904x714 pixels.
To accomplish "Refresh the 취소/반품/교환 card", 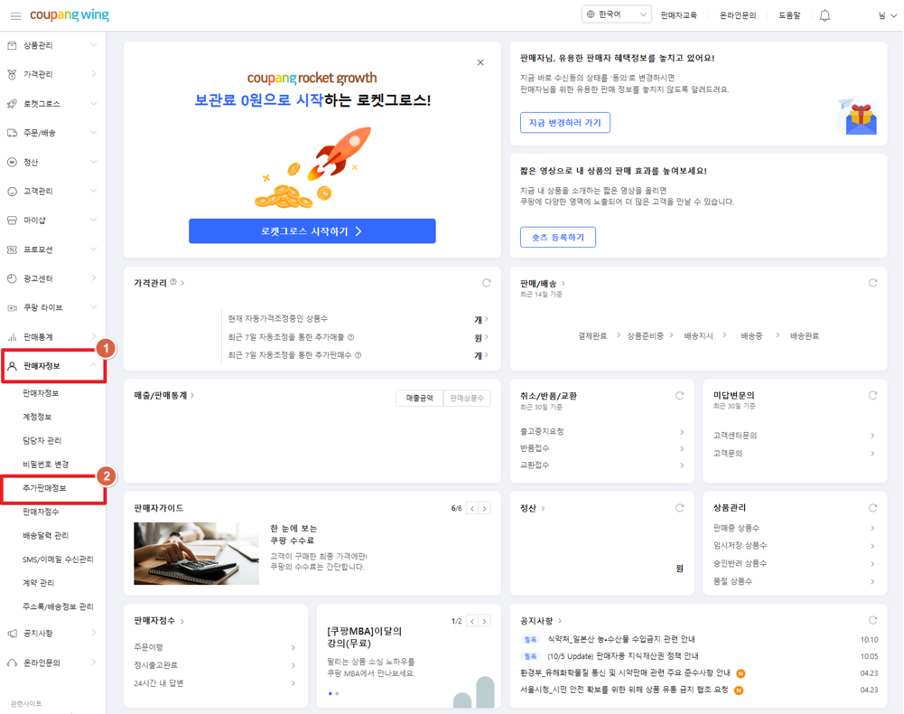I will click(x=680, y=396).
